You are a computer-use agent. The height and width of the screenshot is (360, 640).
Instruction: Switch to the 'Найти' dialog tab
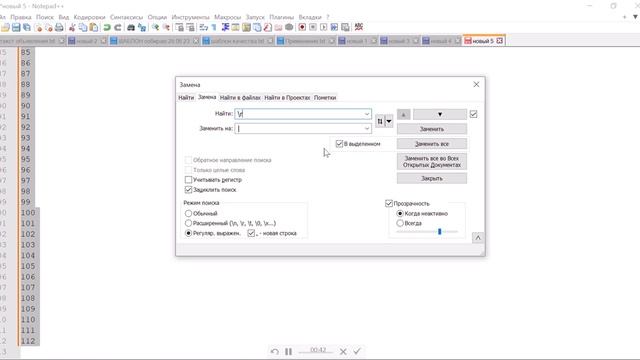pos(186,98)
